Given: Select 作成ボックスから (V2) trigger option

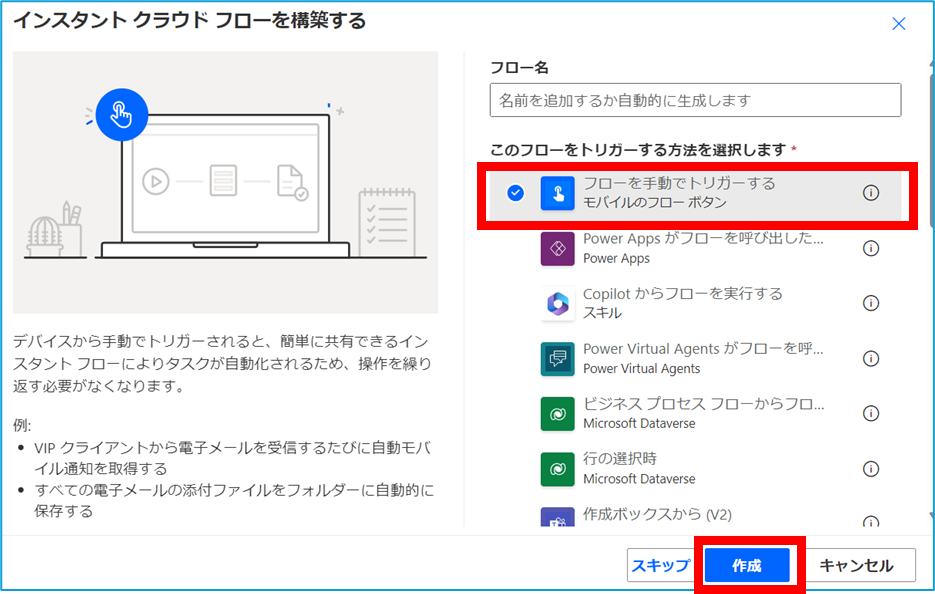Looking at the screenshot, I should (x=695, y=516).
